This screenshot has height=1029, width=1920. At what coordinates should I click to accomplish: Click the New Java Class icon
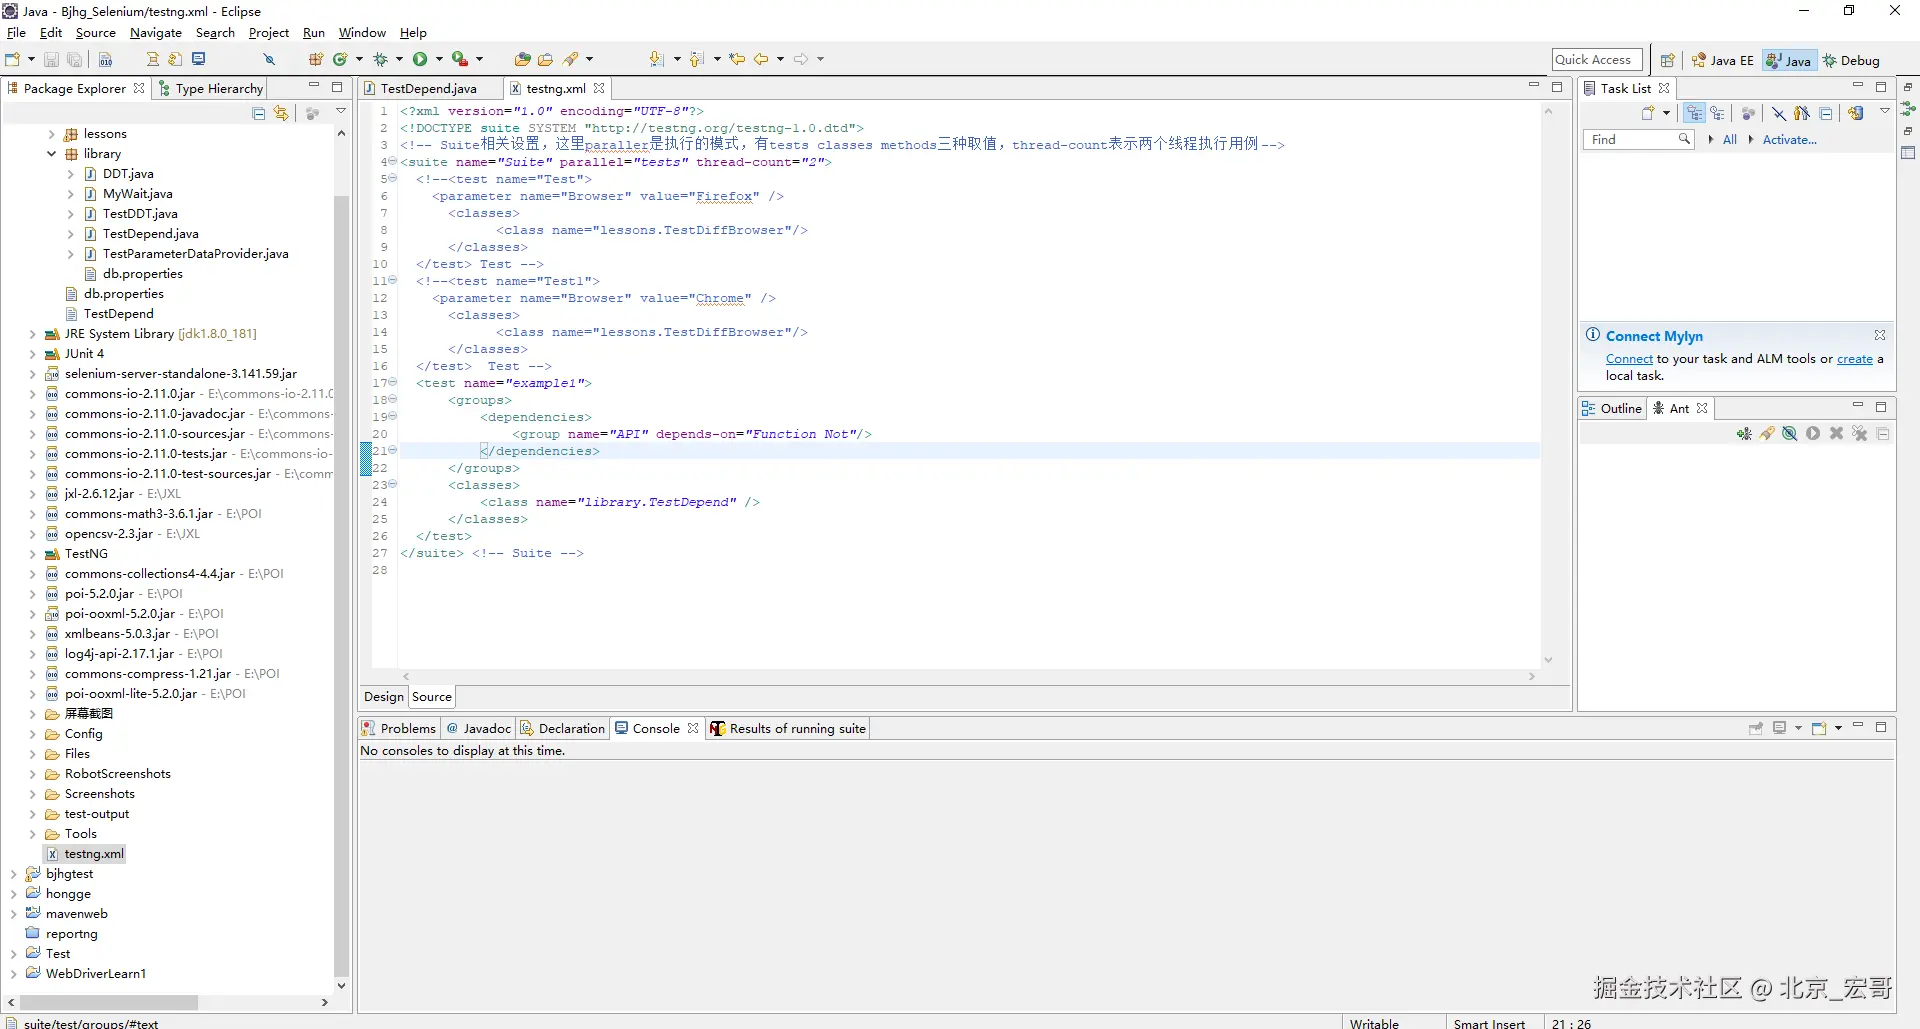340,59
